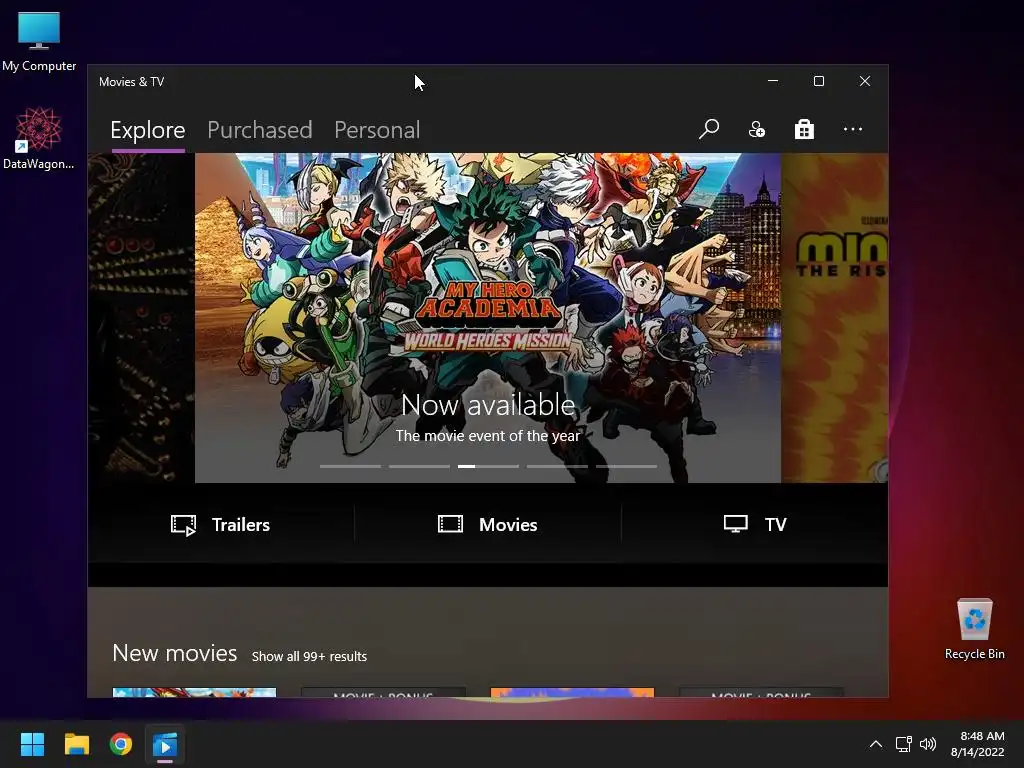Select the My Computer desktop icon

(x=39, y=41)
